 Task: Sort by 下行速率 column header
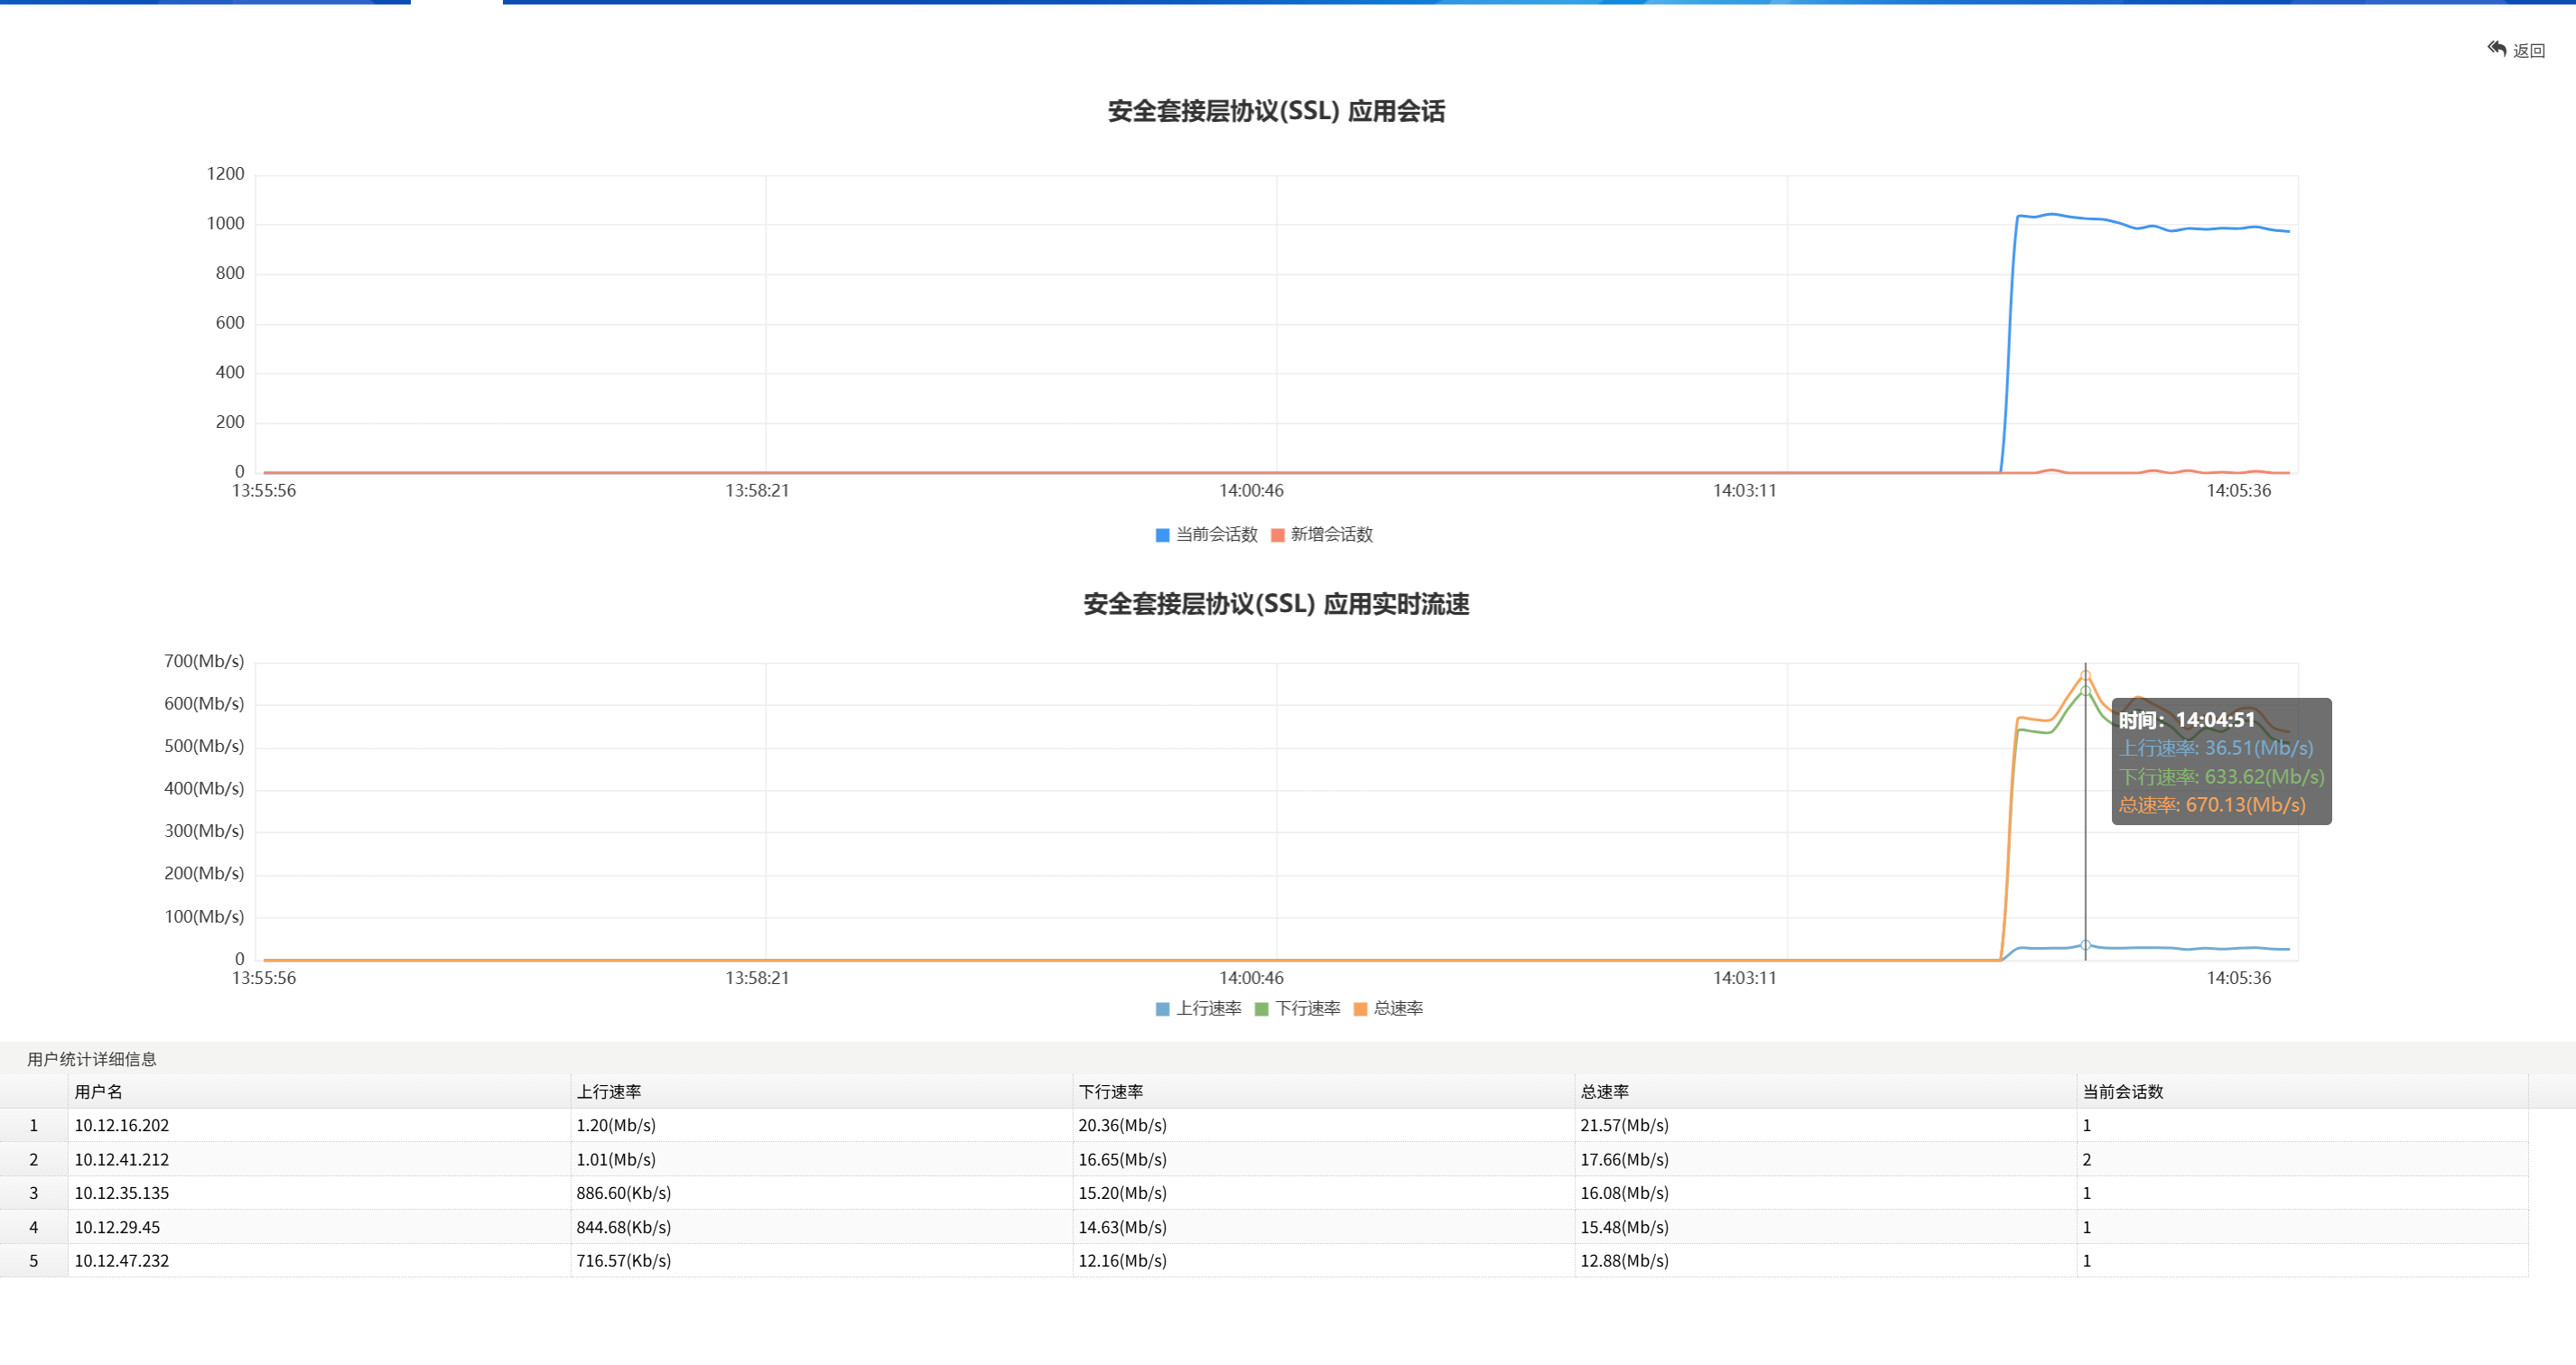pos(1110,1092)
